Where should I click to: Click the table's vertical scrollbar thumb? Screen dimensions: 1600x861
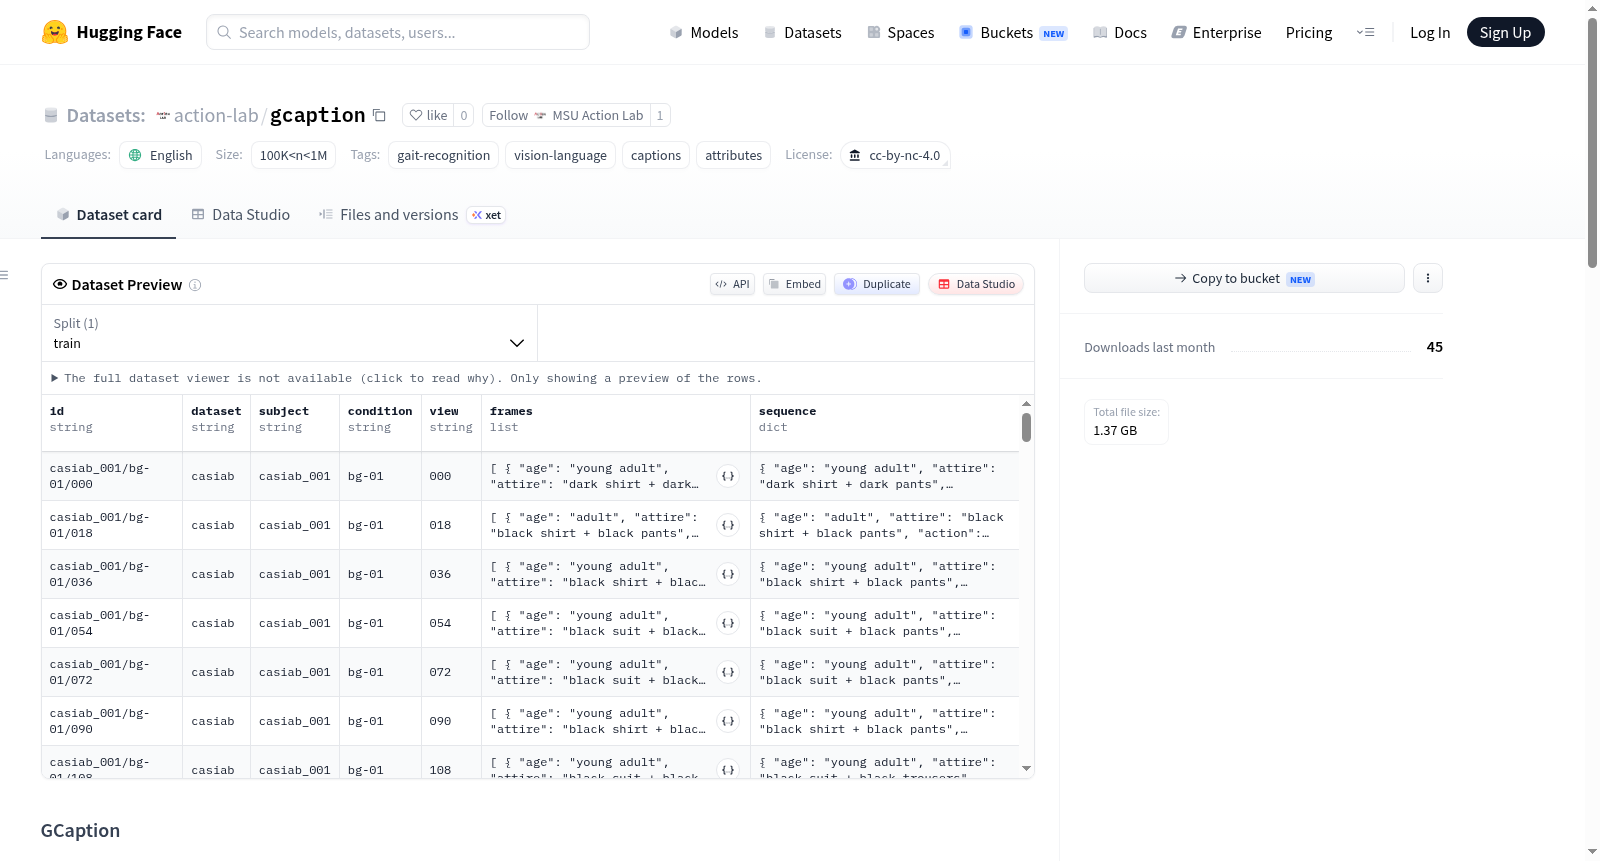(1026, 428)
